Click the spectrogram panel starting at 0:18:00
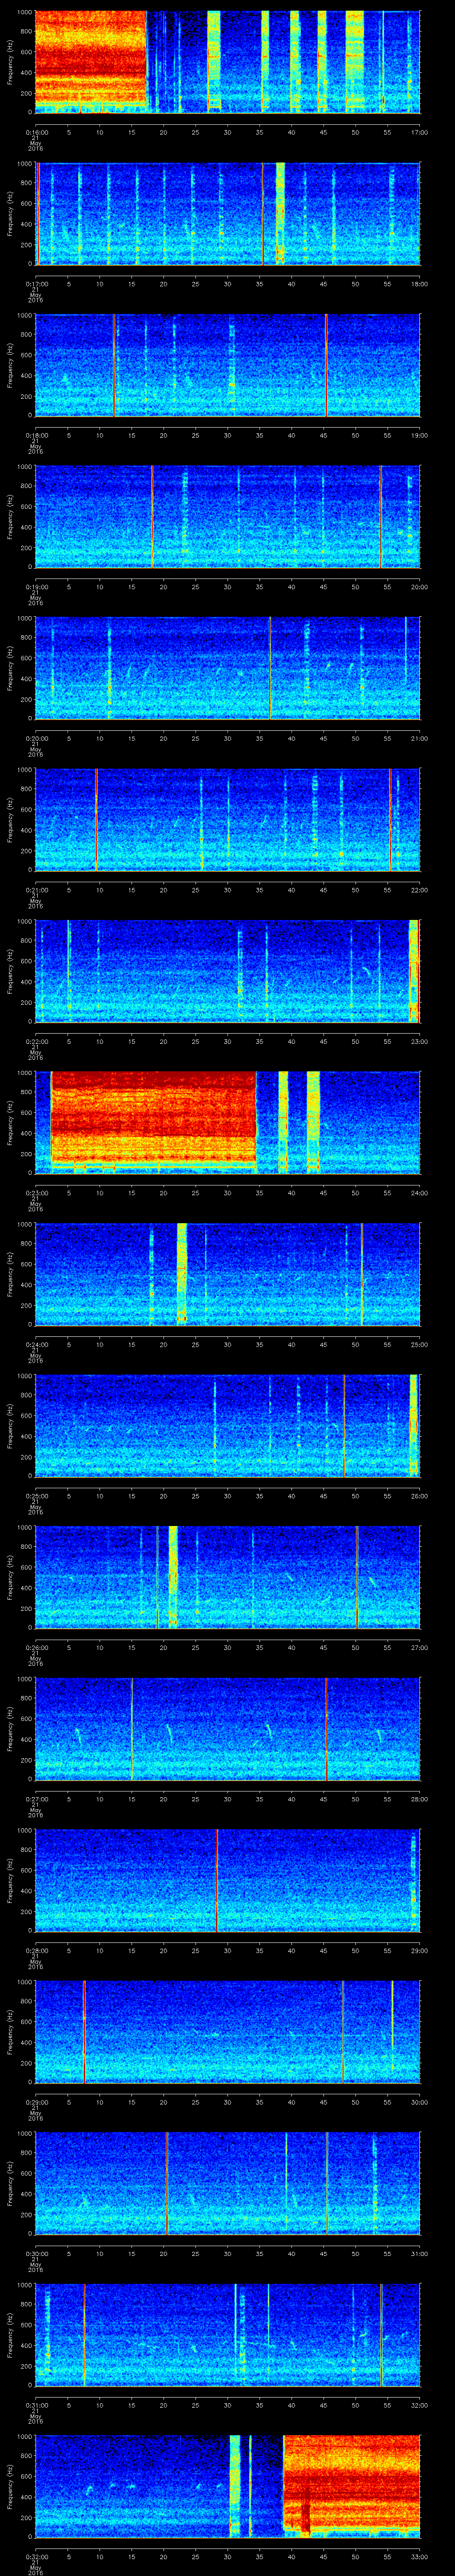The height and width of the screenshot is (2576, 455). (x=227, y=365)
